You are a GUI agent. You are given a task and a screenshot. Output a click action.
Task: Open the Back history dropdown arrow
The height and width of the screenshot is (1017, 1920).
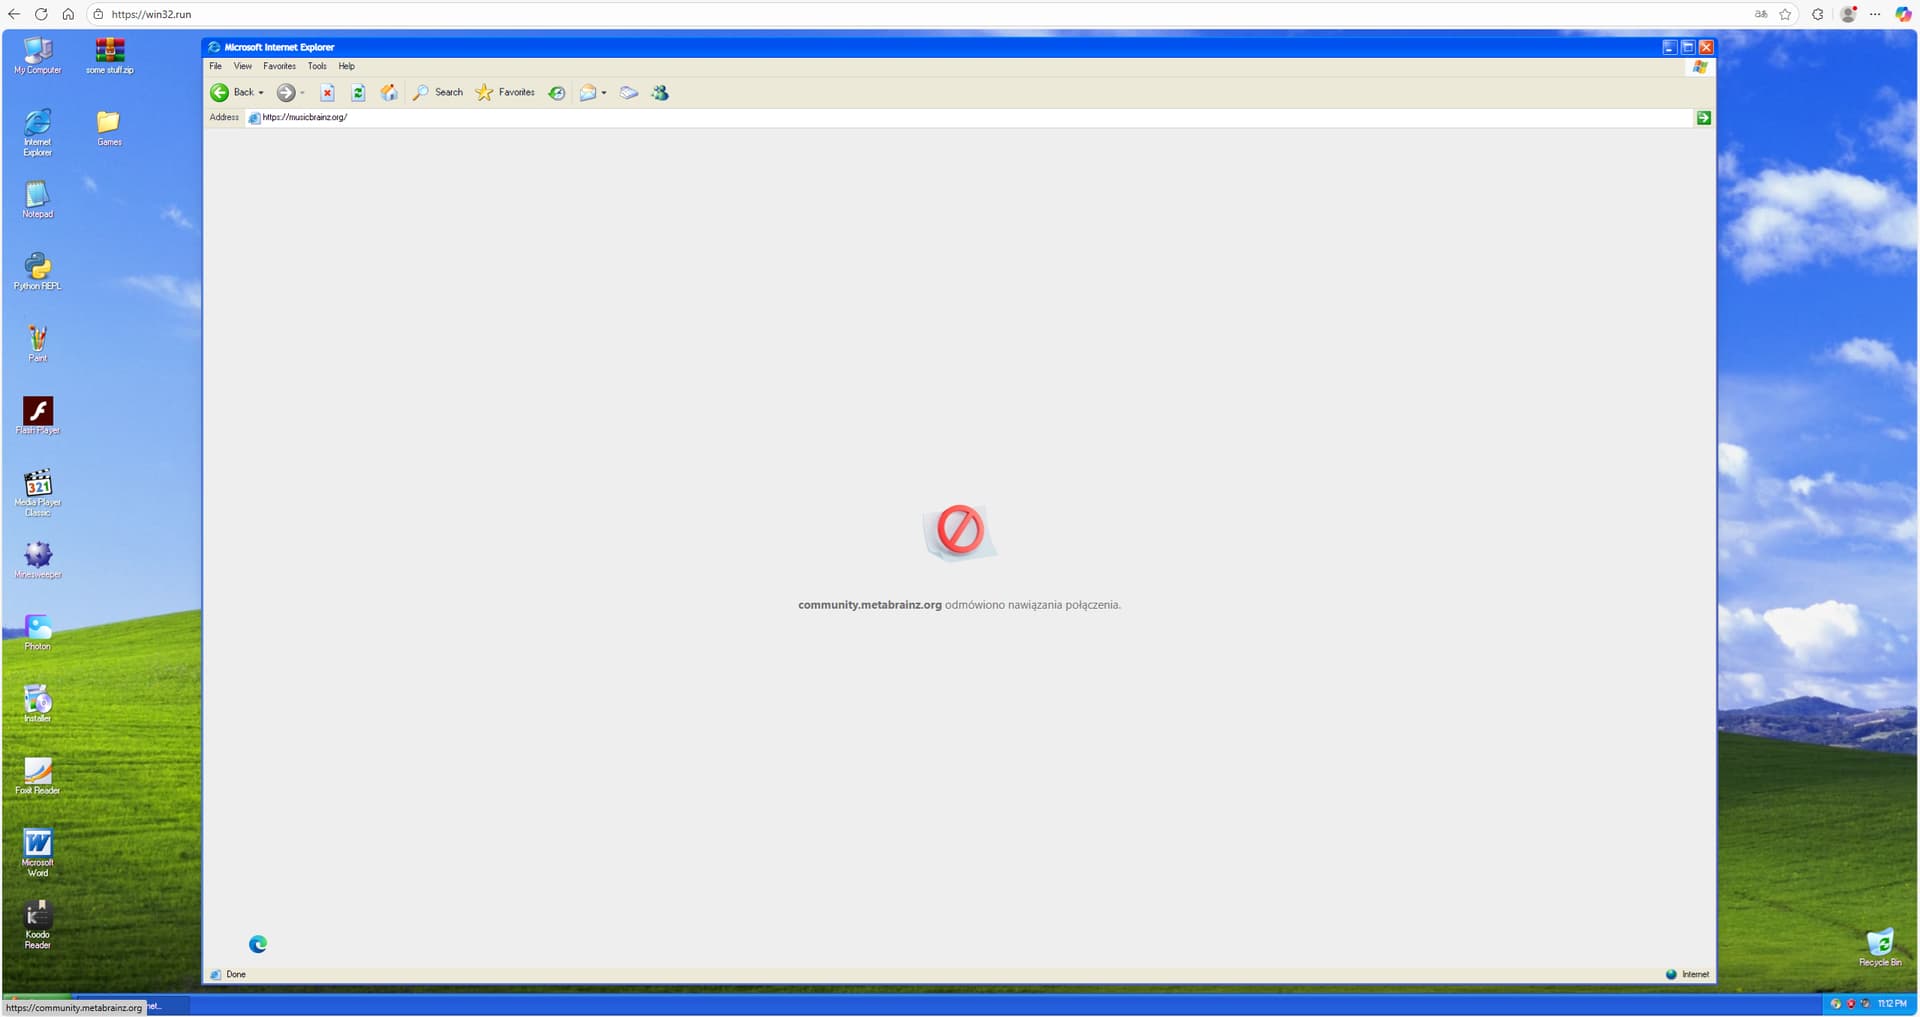(261, 93)
